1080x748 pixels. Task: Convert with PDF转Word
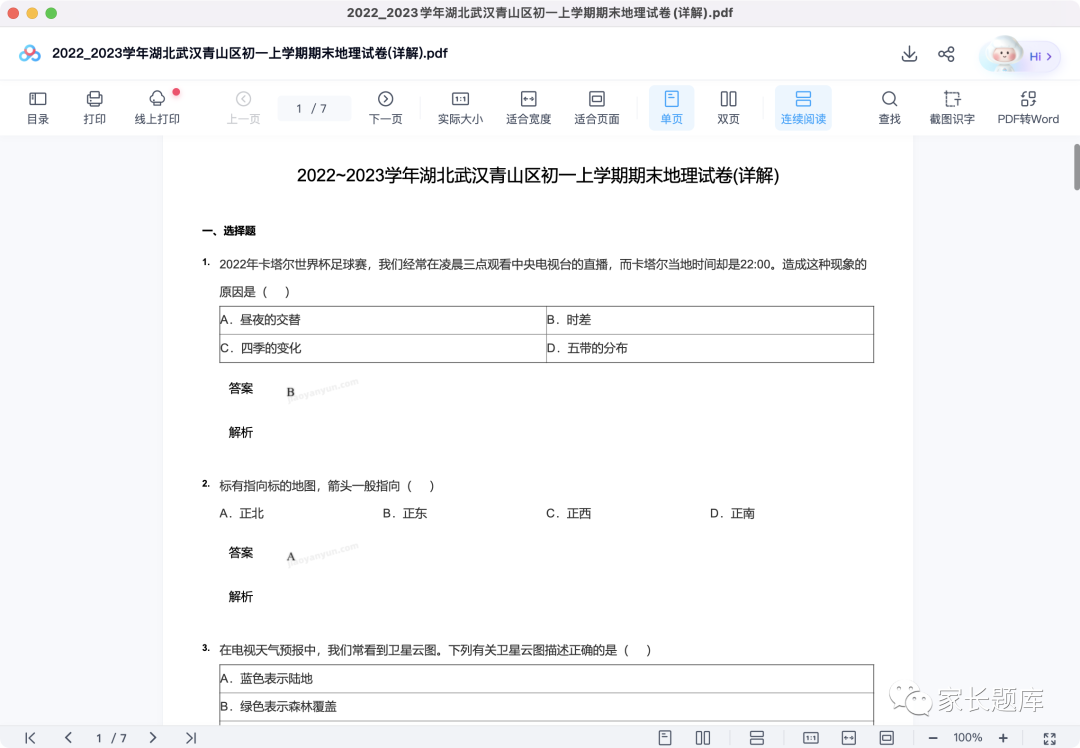(x=1028, y=108)
